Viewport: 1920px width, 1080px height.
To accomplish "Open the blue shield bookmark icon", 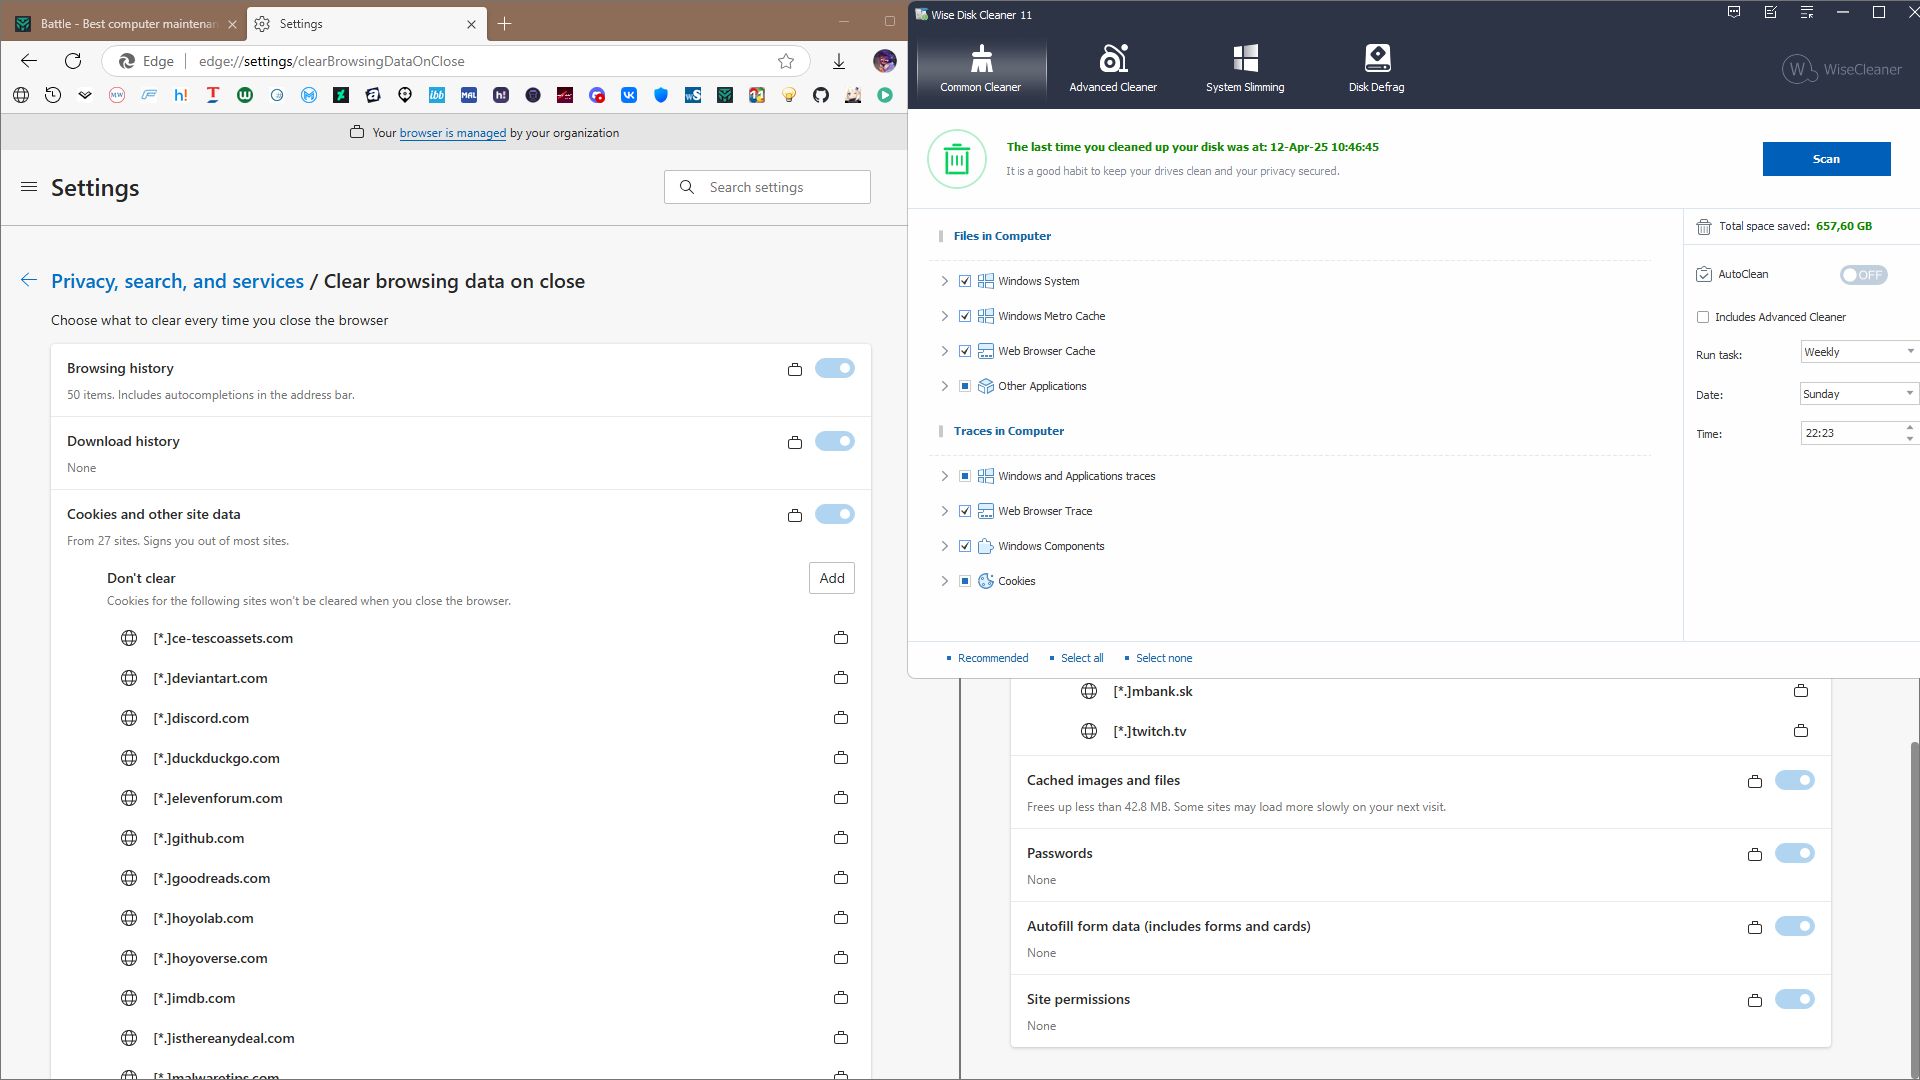I will 661,95.
